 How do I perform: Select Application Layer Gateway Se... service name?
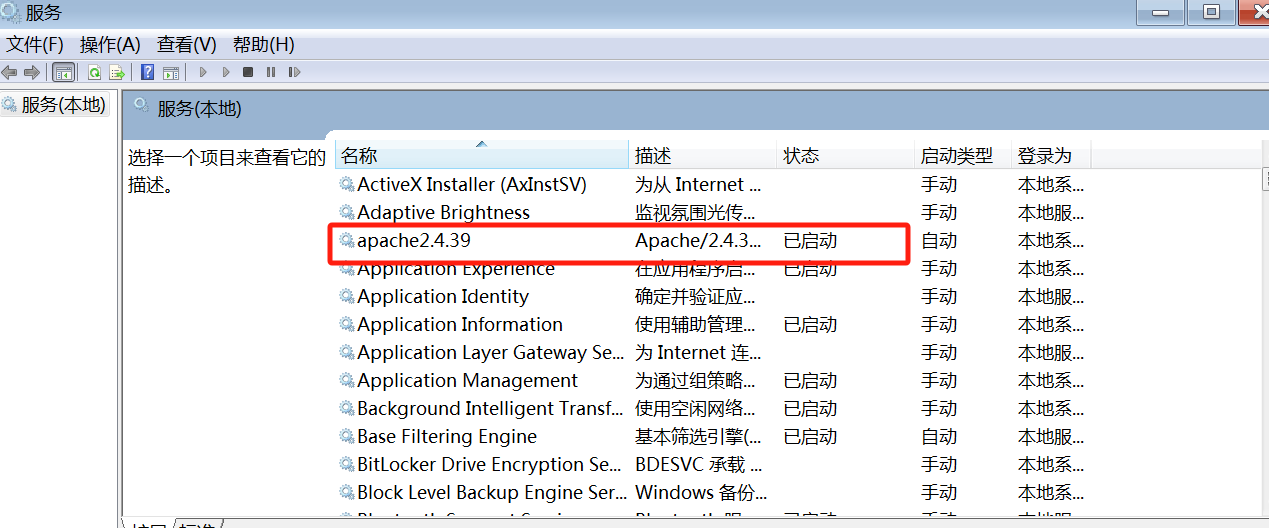[x=490, y=352]
